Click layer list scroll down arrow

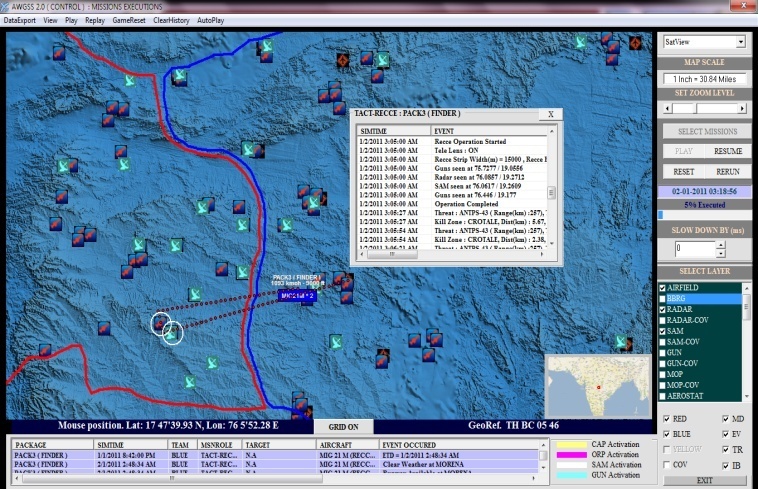tap(747, 396)
